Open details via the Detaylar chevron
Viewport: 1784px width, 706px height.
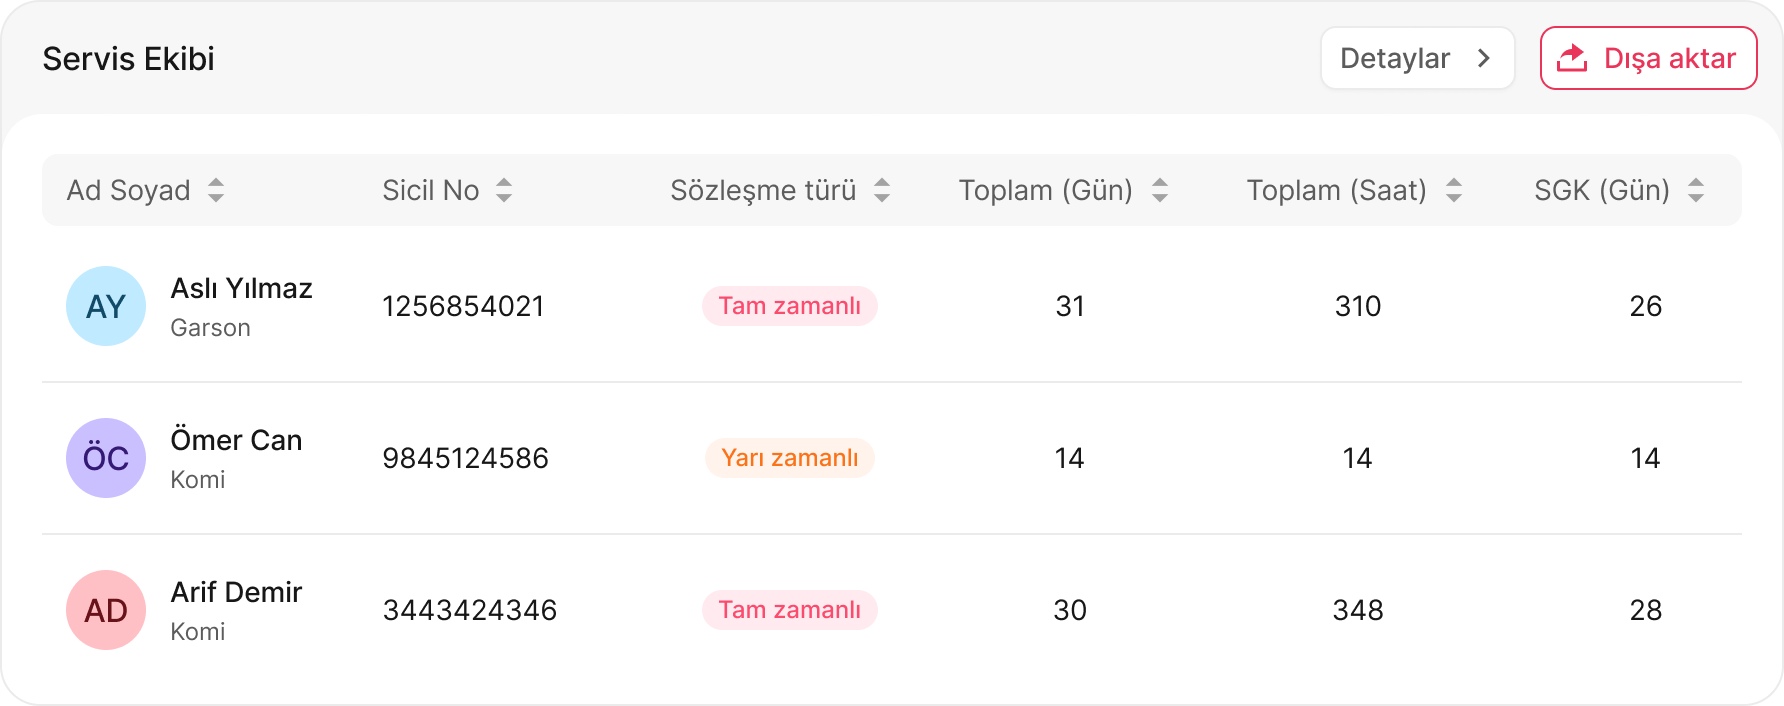click(1486, 58)
